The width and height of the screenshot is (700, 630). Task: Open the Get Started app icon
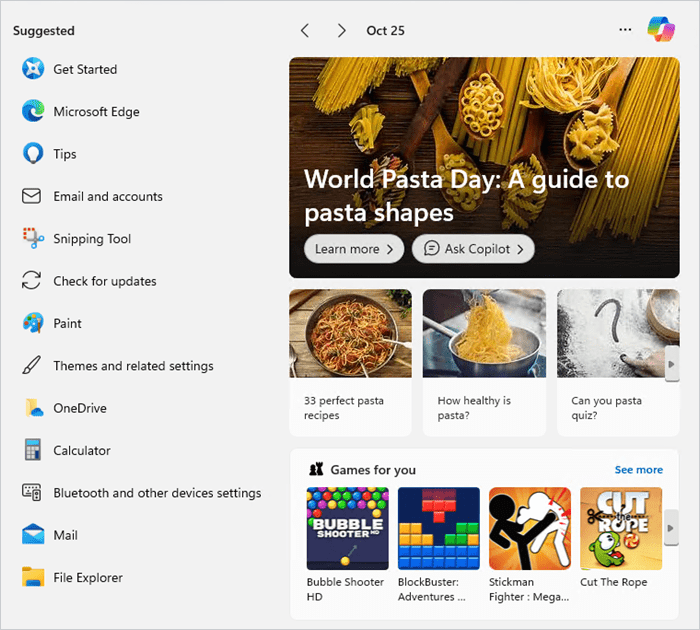[x=33, y=69]
